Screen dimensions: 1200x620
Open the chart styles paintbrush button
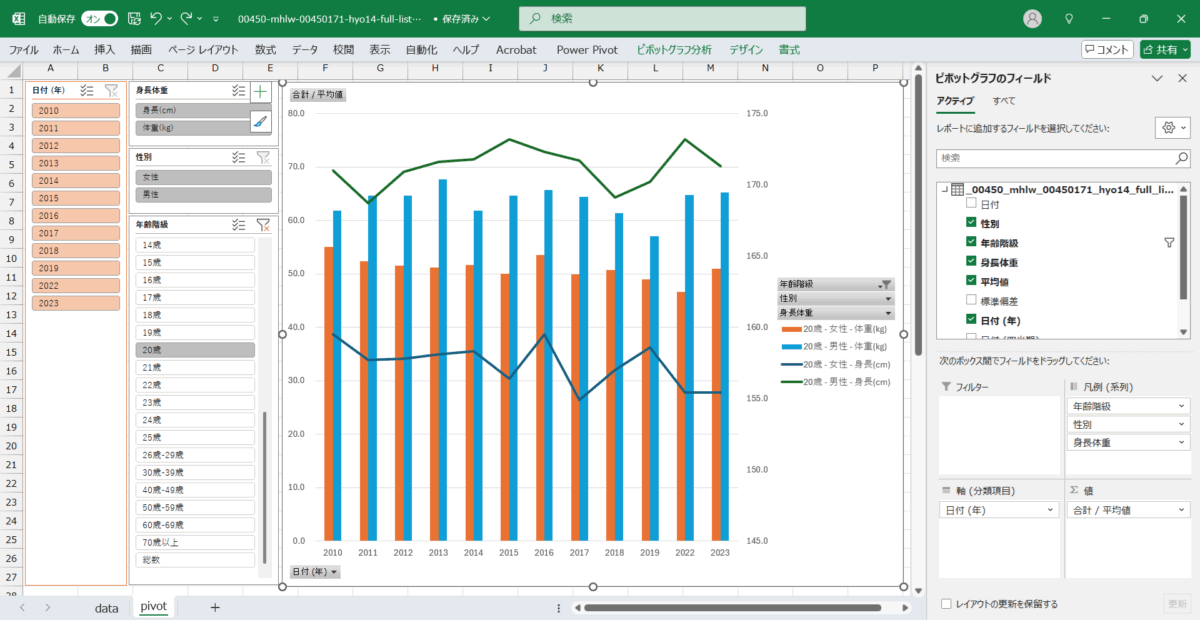tap(261, 121)
